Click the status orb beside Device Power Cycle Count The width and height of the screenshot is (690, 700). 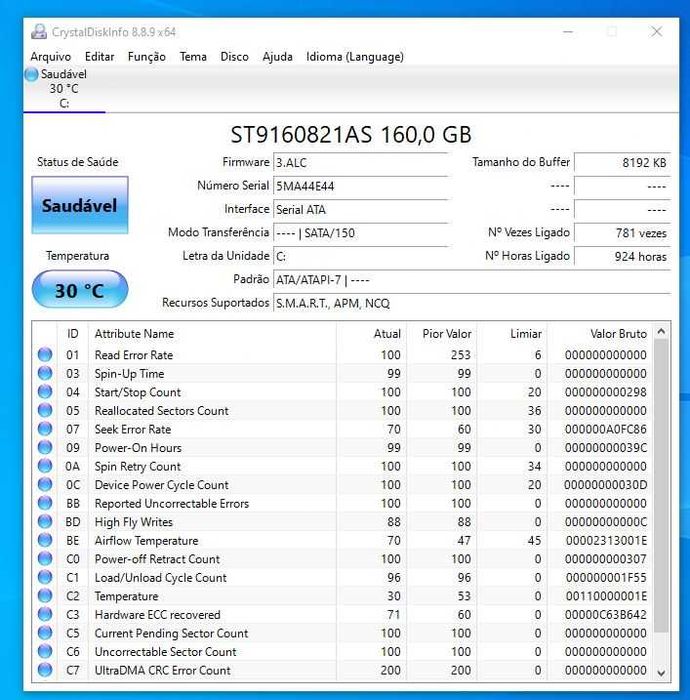tap(45, 484)
